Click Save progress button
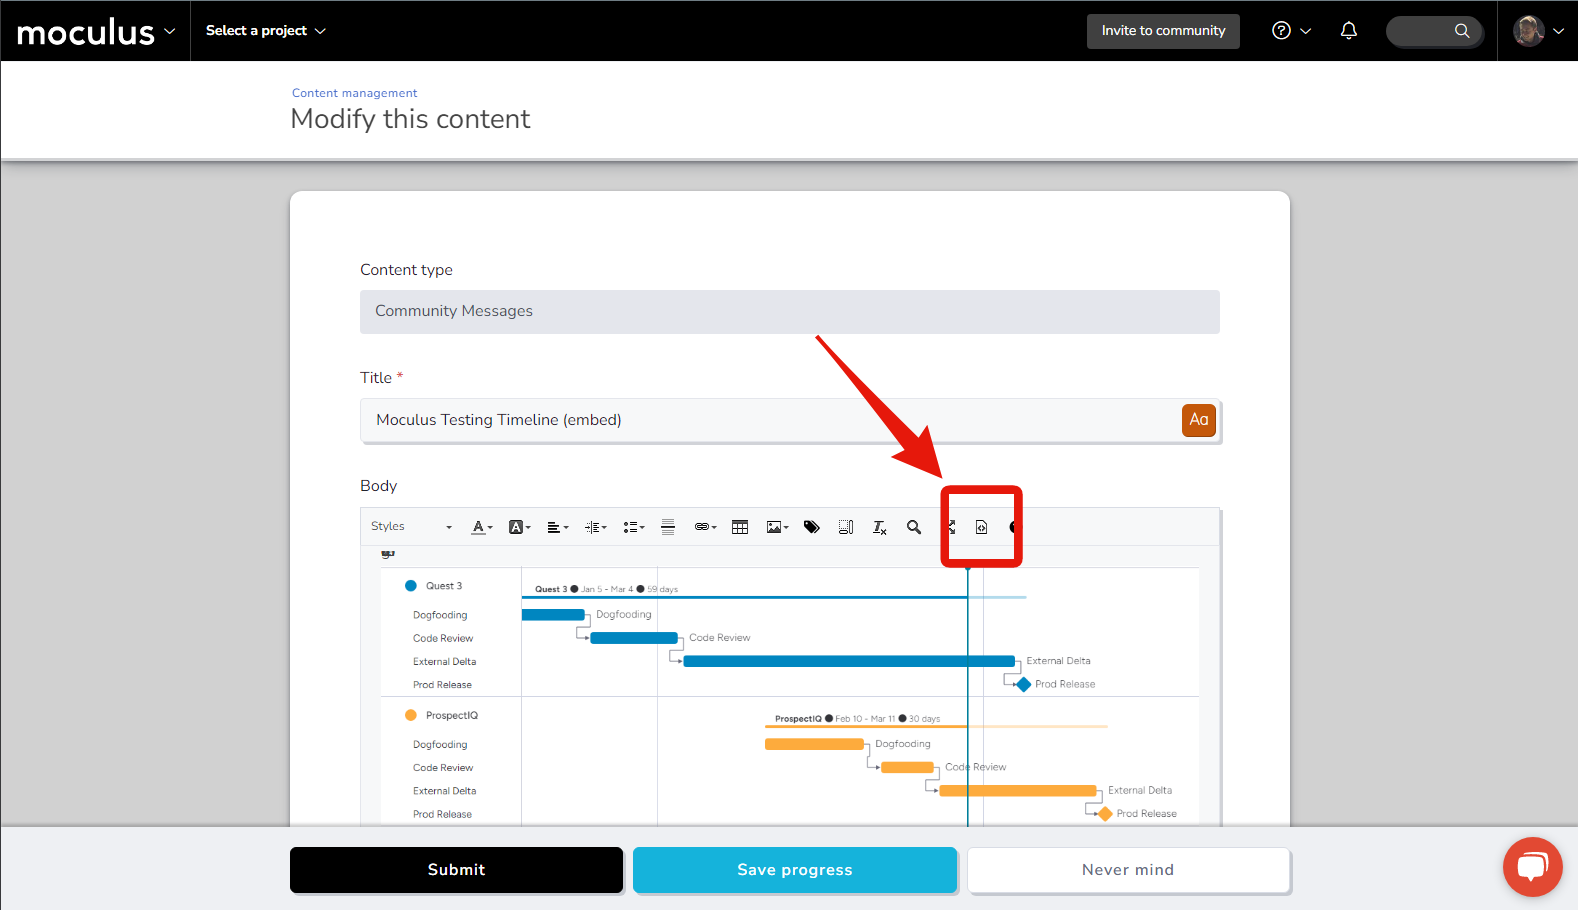The image size is (1578, 910). coord(795,870)
